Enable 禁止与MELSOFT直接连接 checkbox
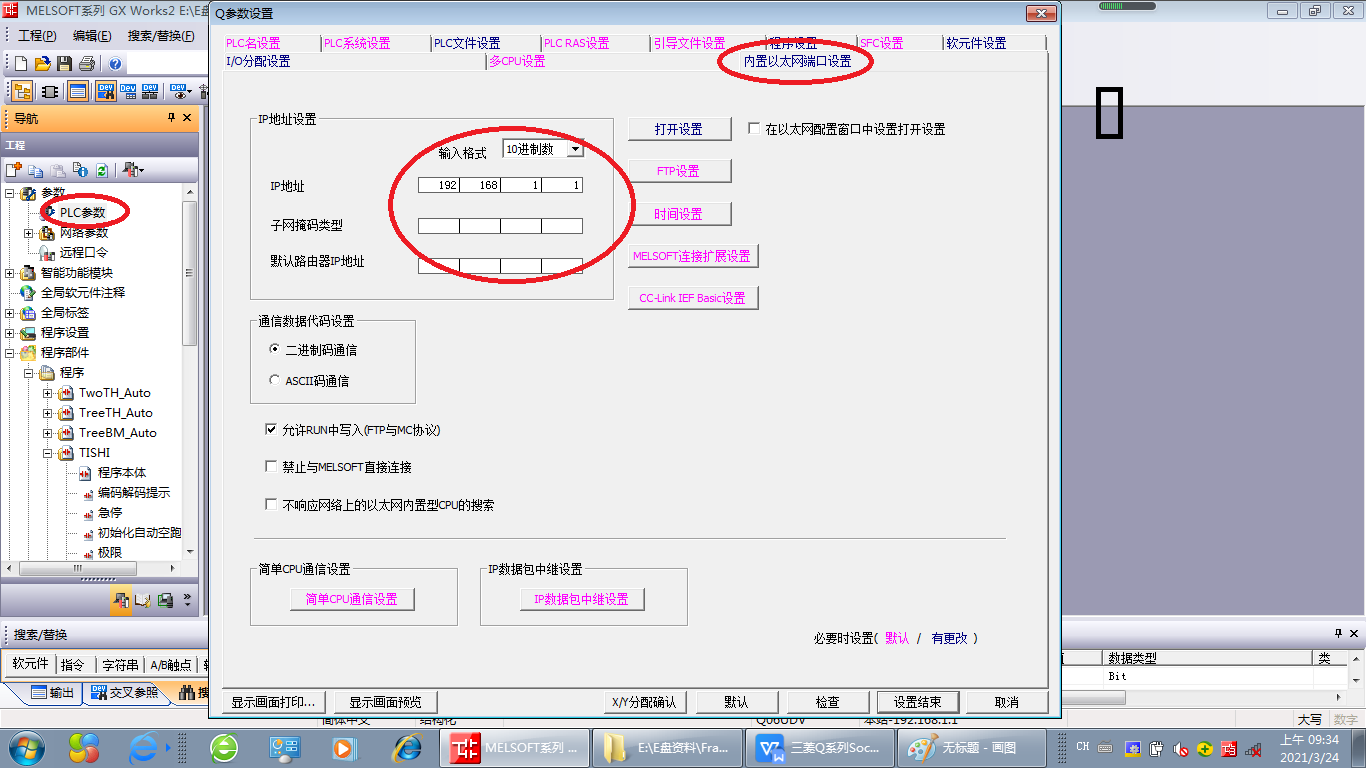Viewport: 1366px width, 777px height. tap(271, 467)
